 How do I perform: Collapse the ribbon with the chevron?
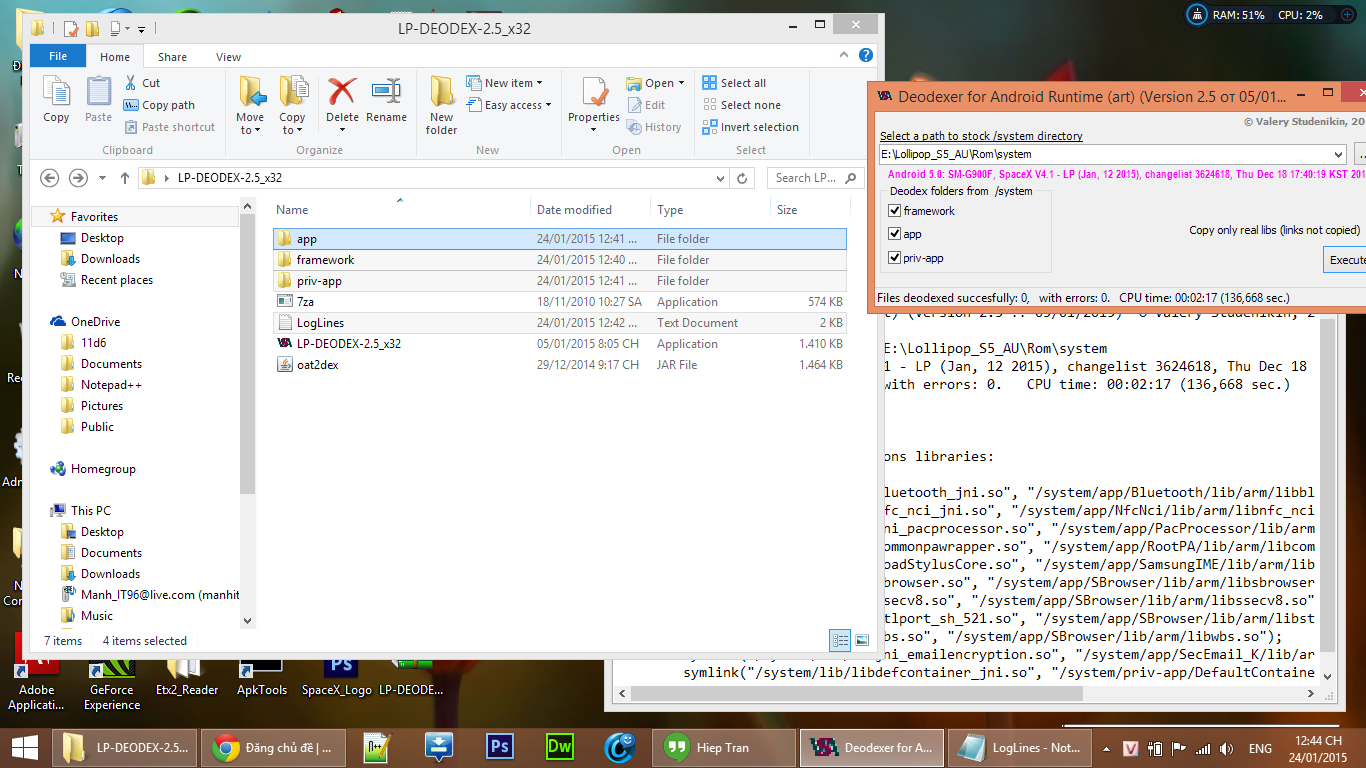(x=846, y=56)
